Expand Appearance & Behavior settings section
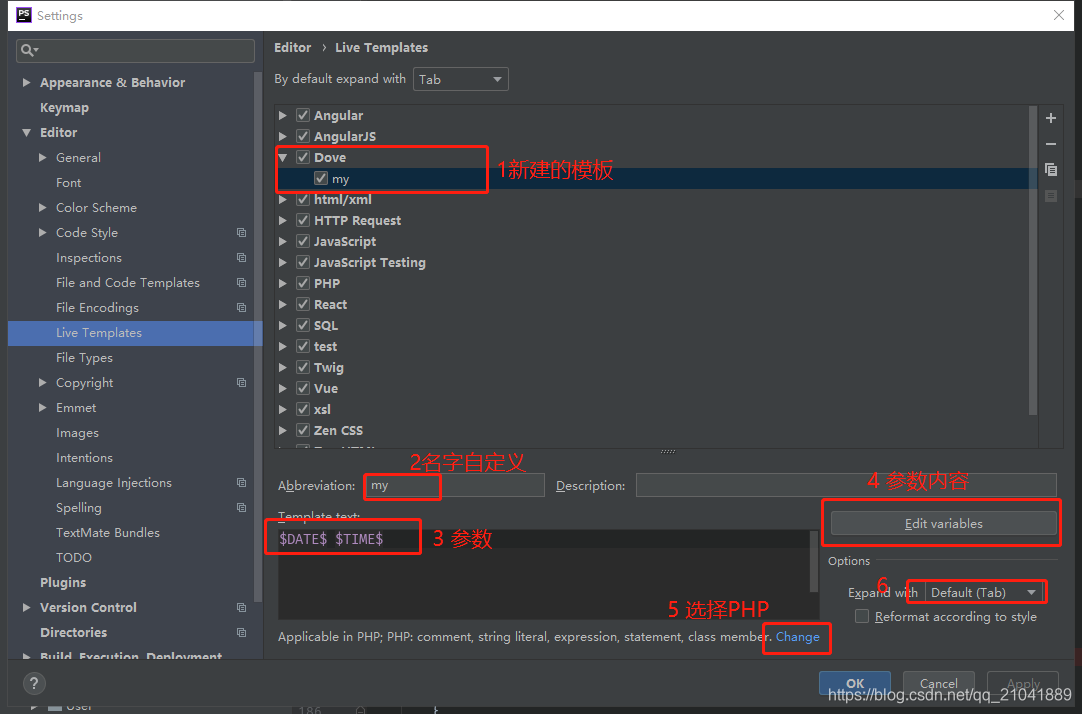 (26, 82)
